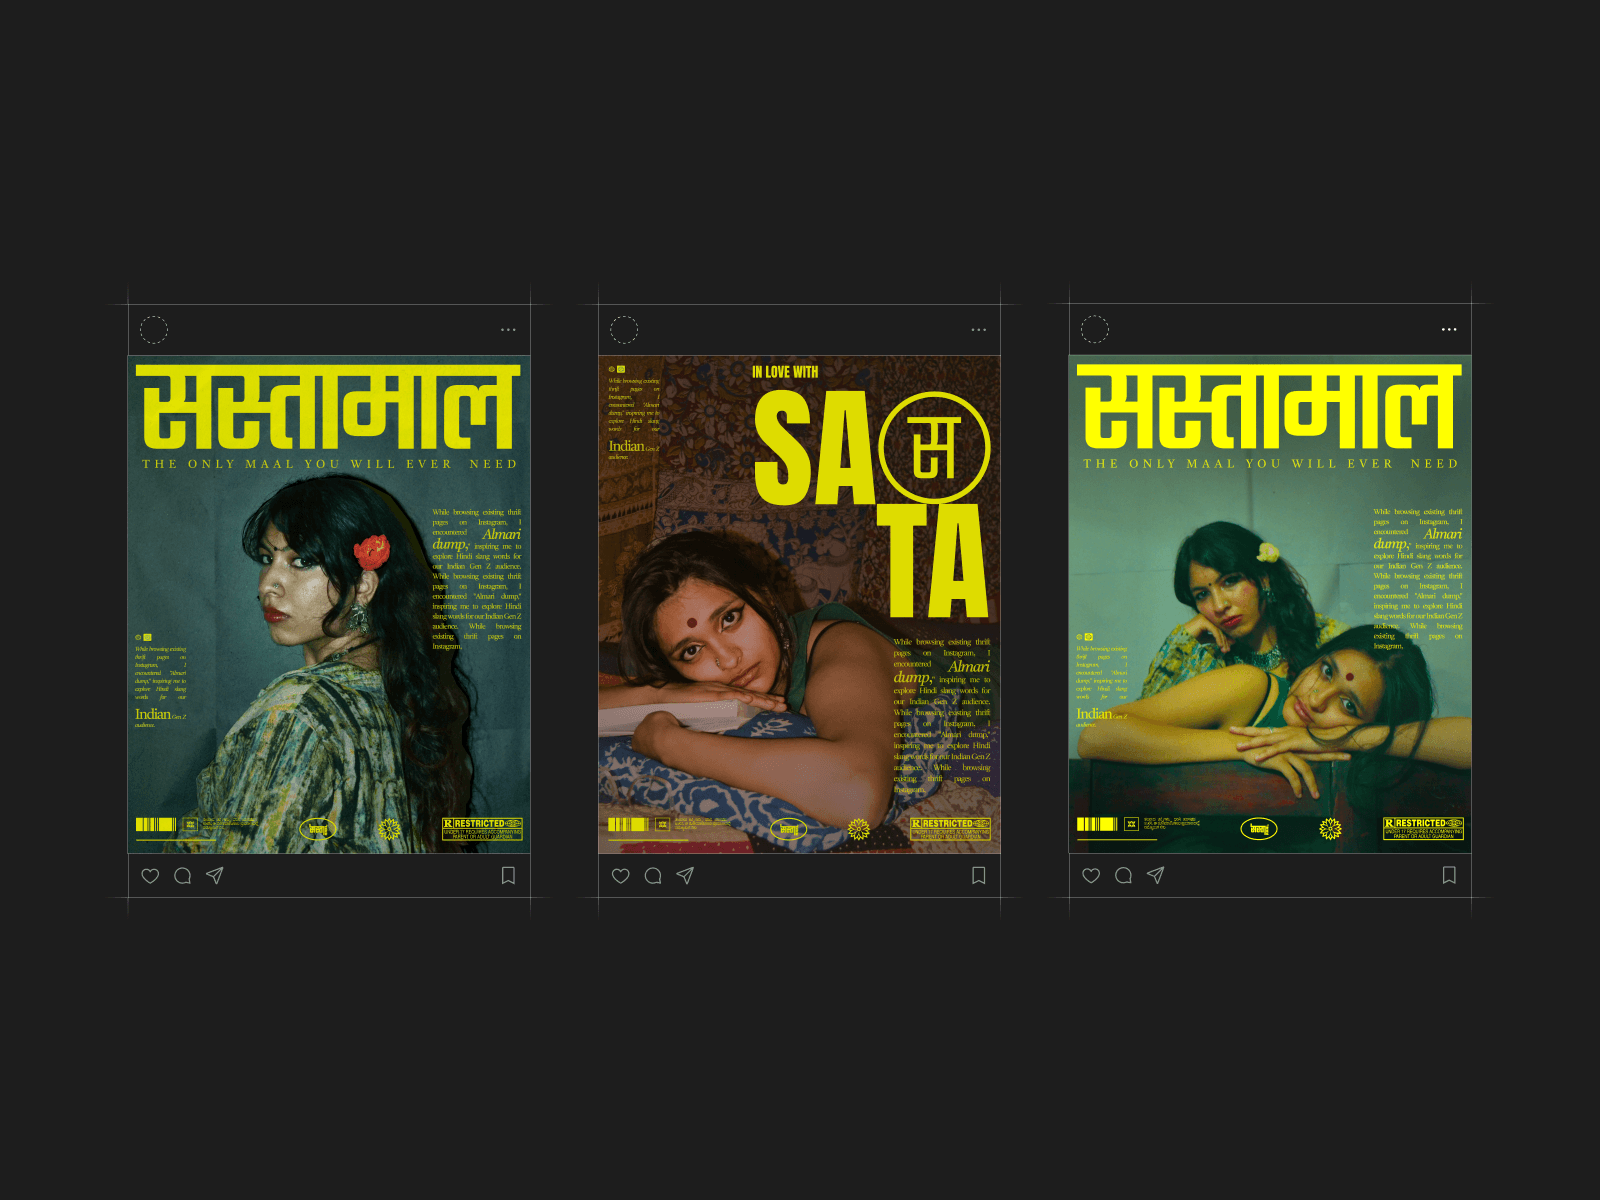Screen dimensions: 1600x1200
Task: Open the comment bubble on the third post
Action: [x=1124, y=876]
